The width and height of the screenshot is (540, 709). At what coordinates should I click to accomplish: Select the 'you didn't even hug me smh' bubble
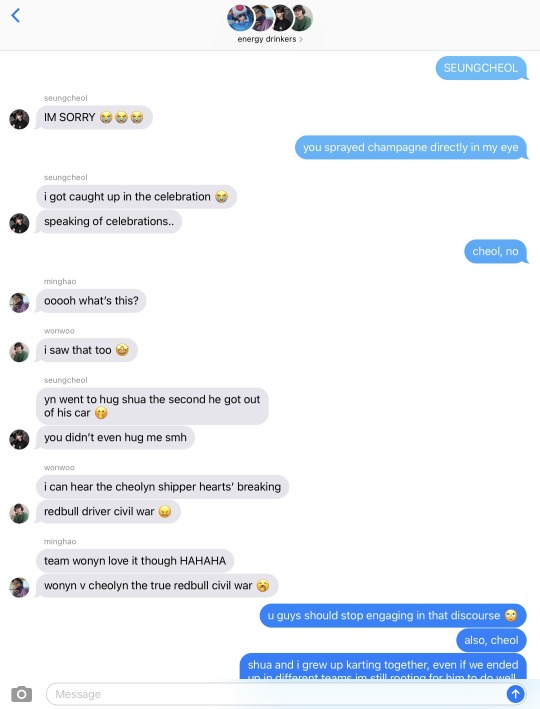[x=115, y=438]
